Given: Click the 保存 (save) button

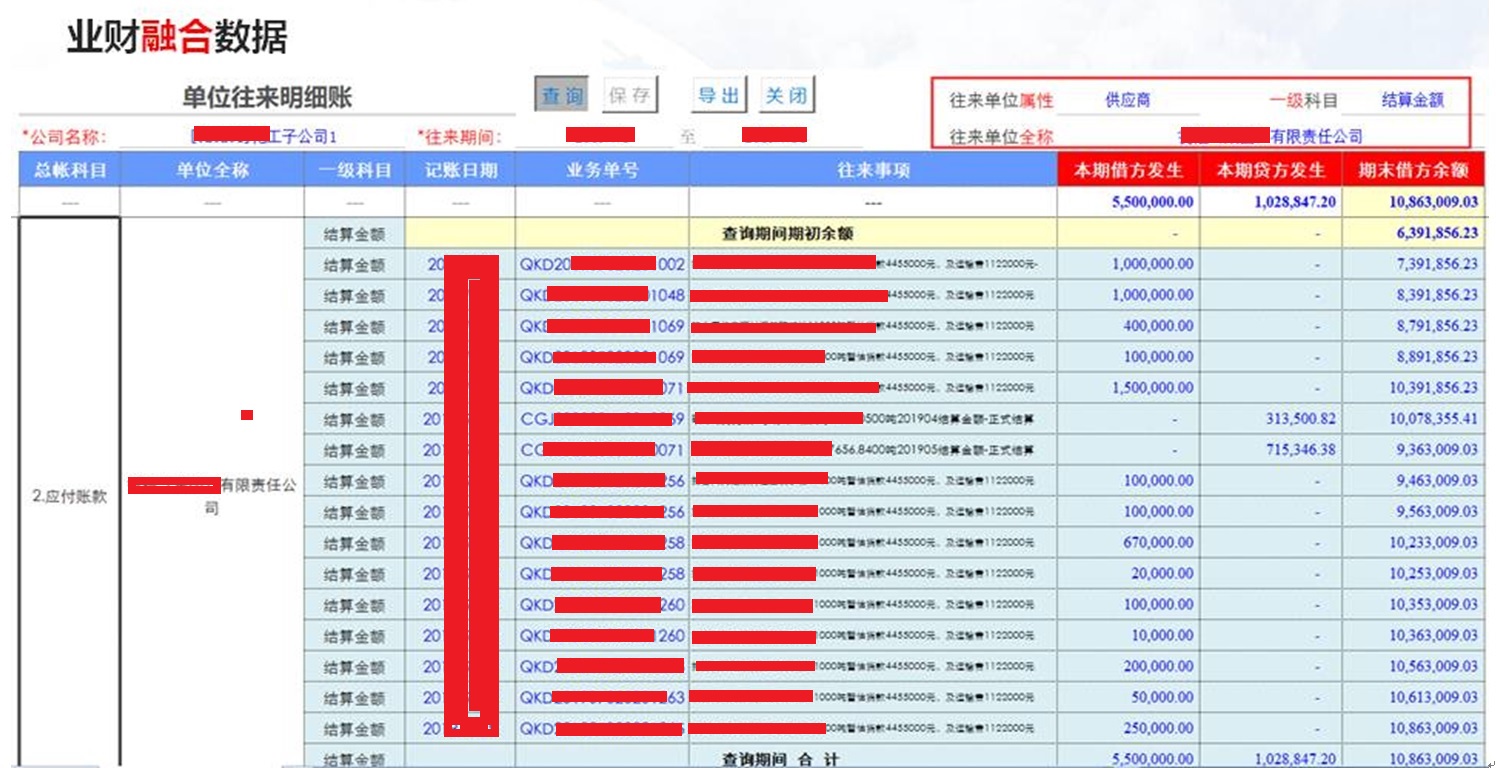Looking at the screenshot, I should click(630, 96).
